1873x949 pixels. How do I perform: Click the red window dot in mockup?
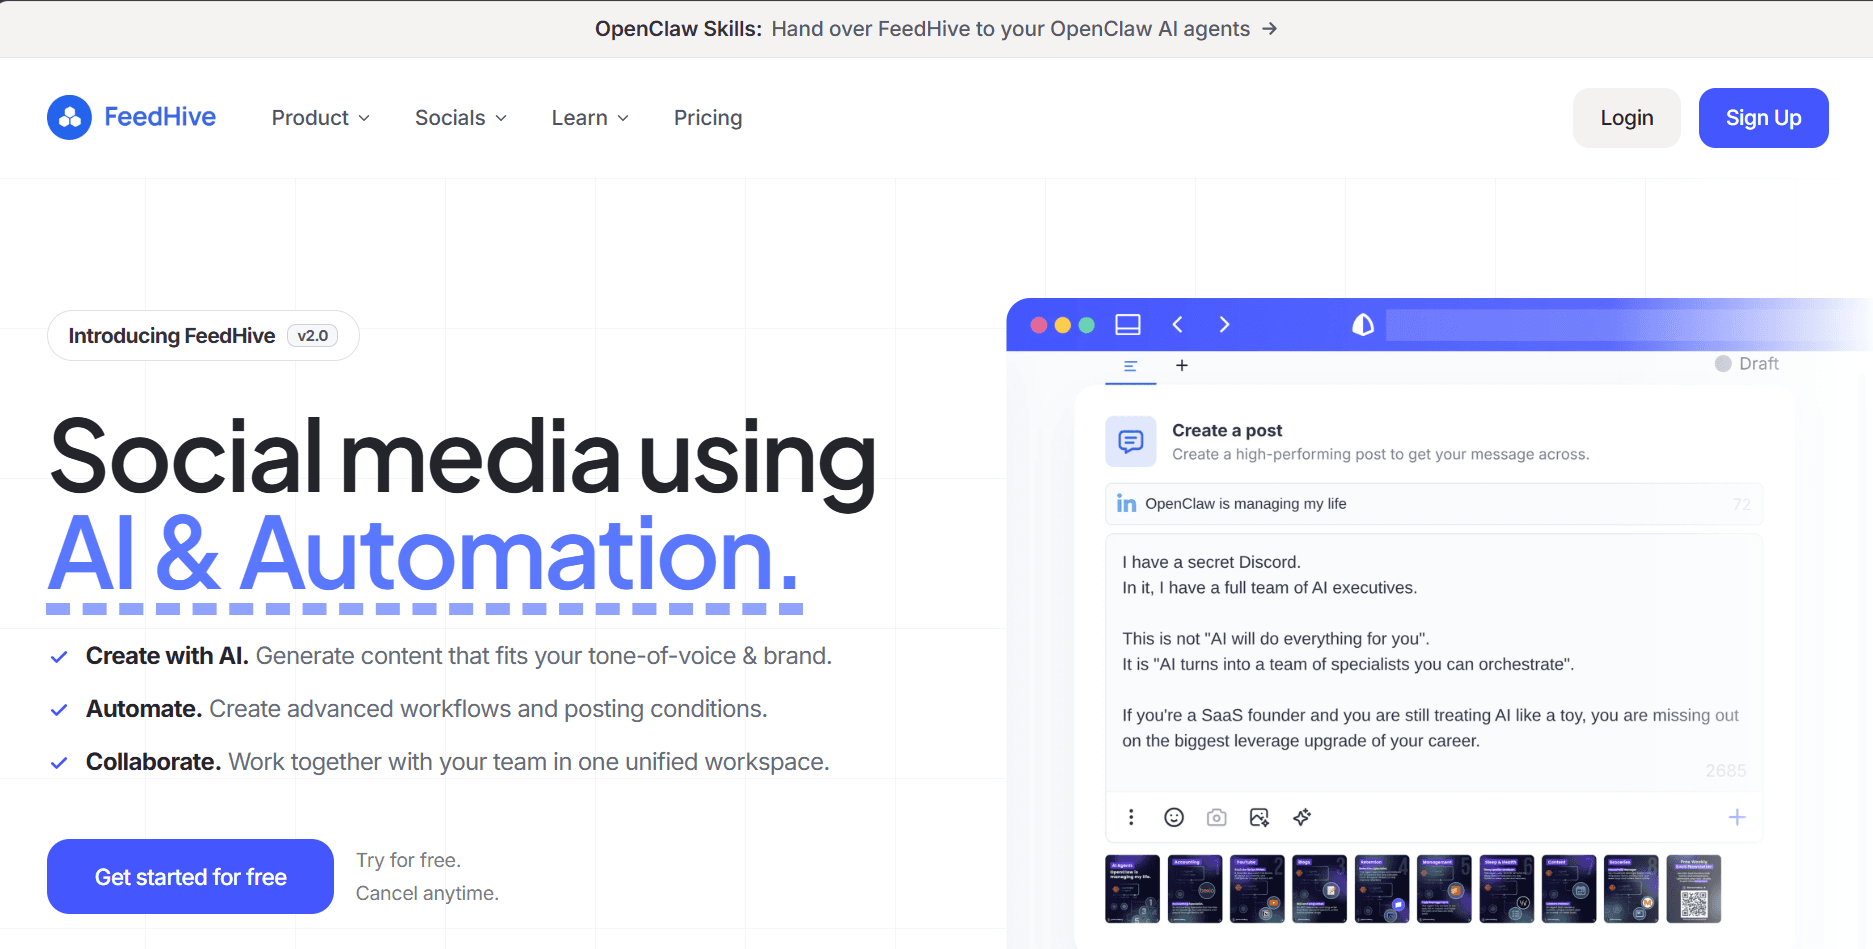(x=1039, y=325)
